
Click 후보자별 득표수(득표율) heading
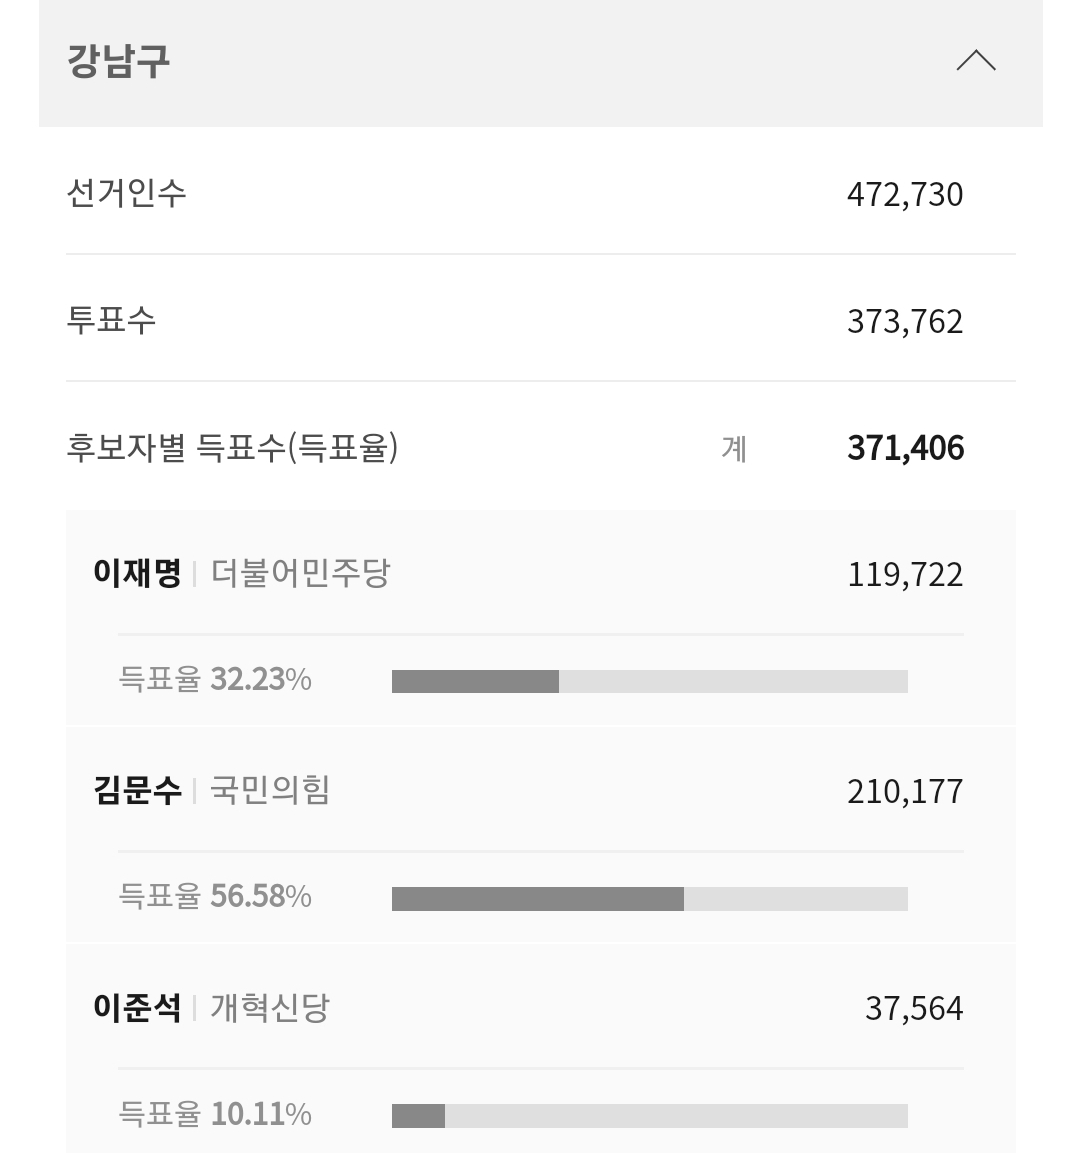(232, 447)
